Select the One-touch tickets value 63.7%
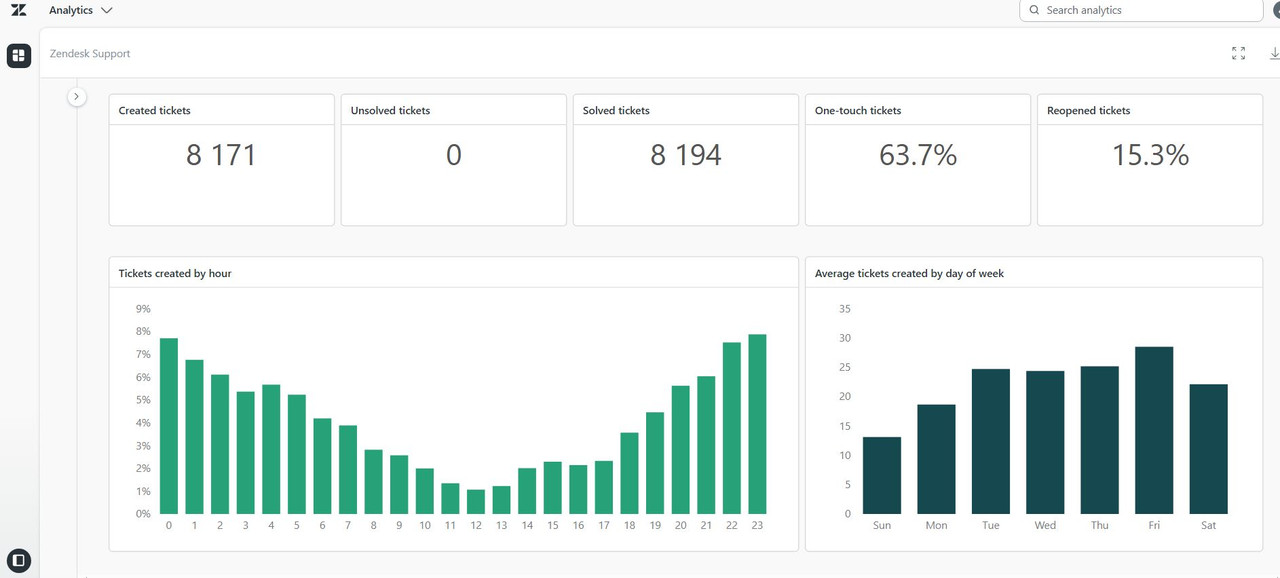The image size is (1280, 578). coord(918,155)
